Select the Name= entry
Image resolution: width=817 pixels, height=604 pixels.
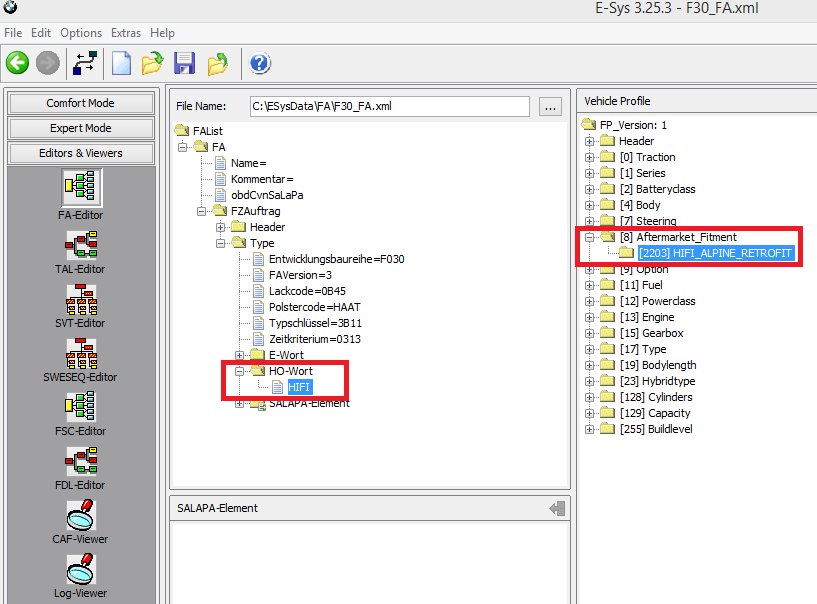[x=249, y=163]
